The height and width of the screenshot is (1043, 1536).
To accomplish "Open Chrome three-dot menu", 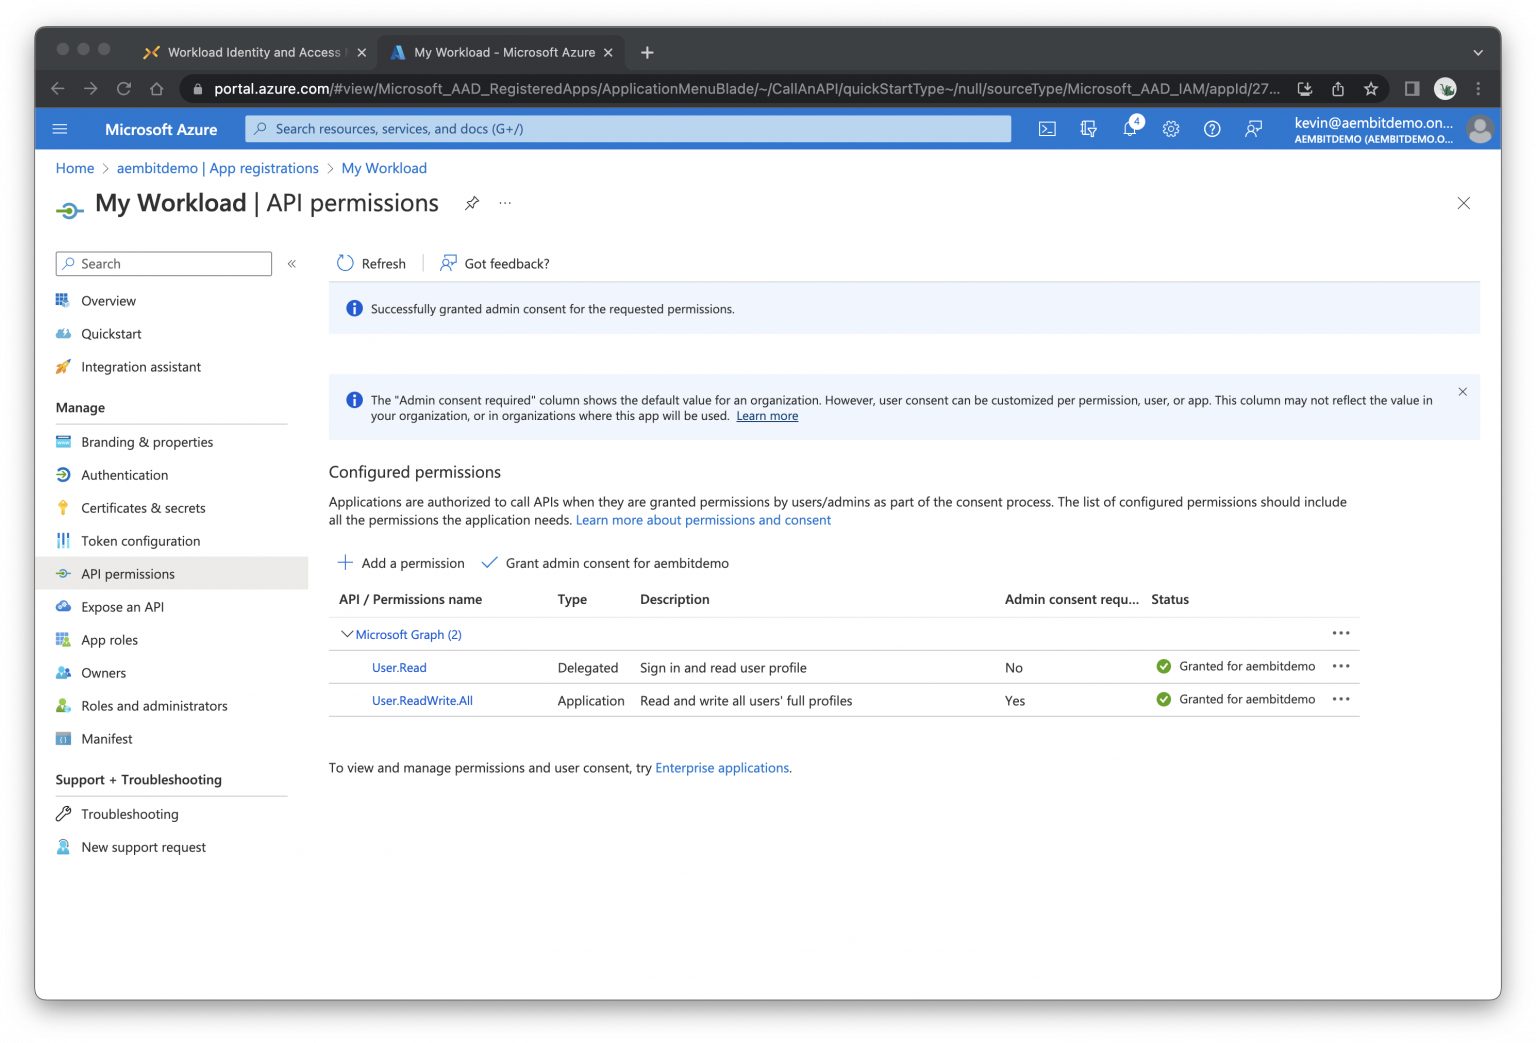I will click(x=1478, y=89).
